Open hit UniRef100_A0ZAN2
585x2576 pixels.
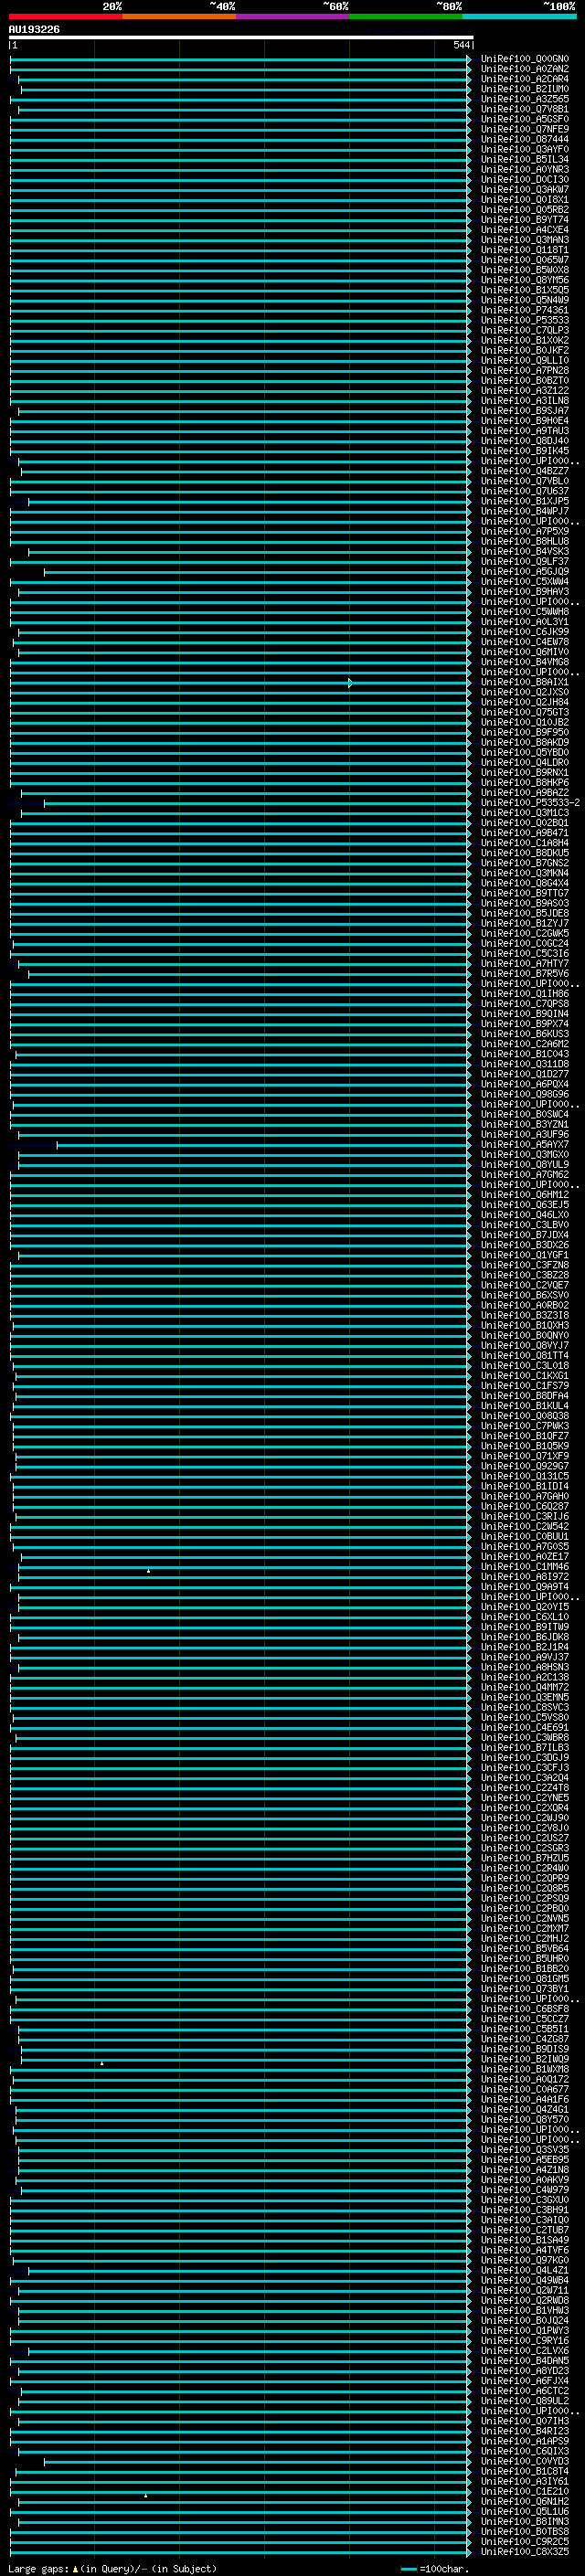pos(525,69)
